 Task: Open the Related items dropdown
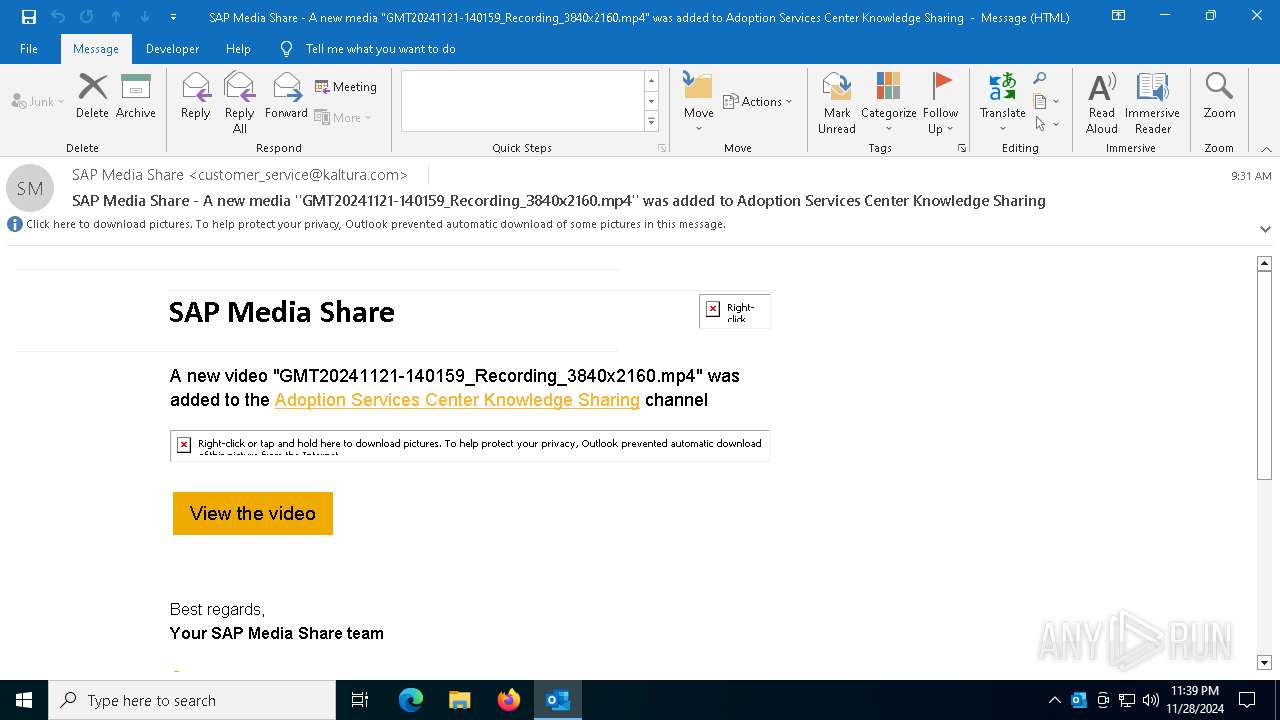[1046, 101]
